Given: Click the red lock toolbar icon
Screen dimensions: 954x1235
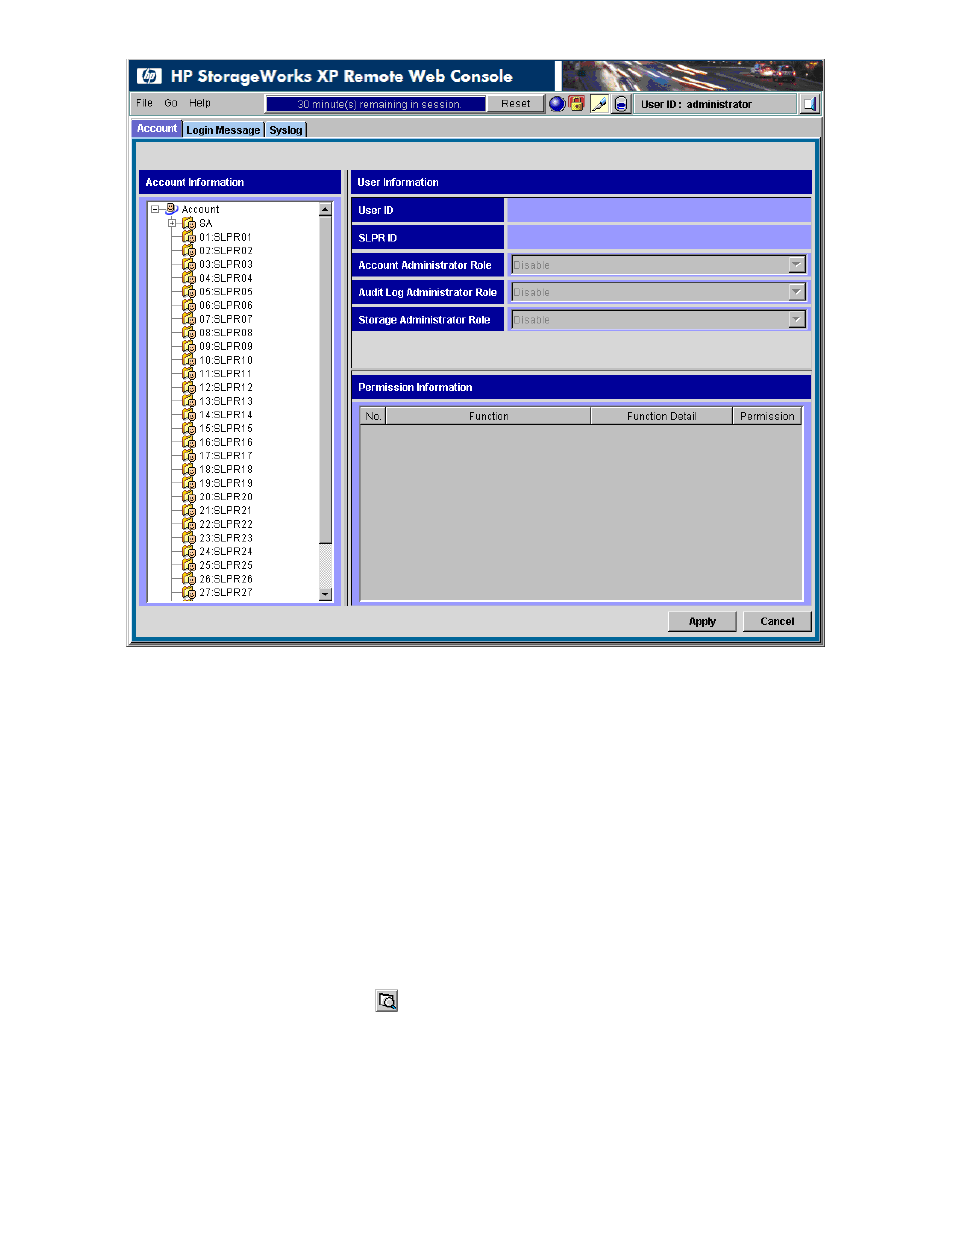Looking at the screenshot, I should click(x=577, y=103).
